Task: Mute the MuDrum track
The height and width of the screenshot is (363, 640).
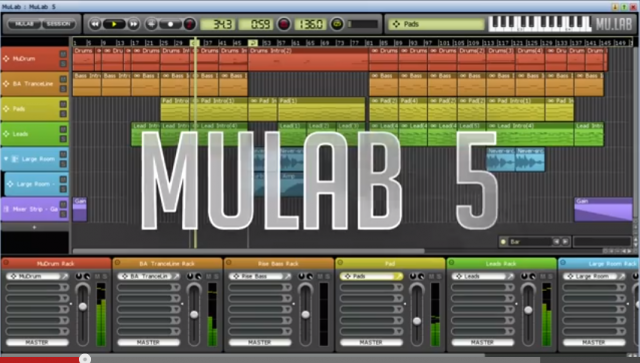Action: click(x=63, y=54)
